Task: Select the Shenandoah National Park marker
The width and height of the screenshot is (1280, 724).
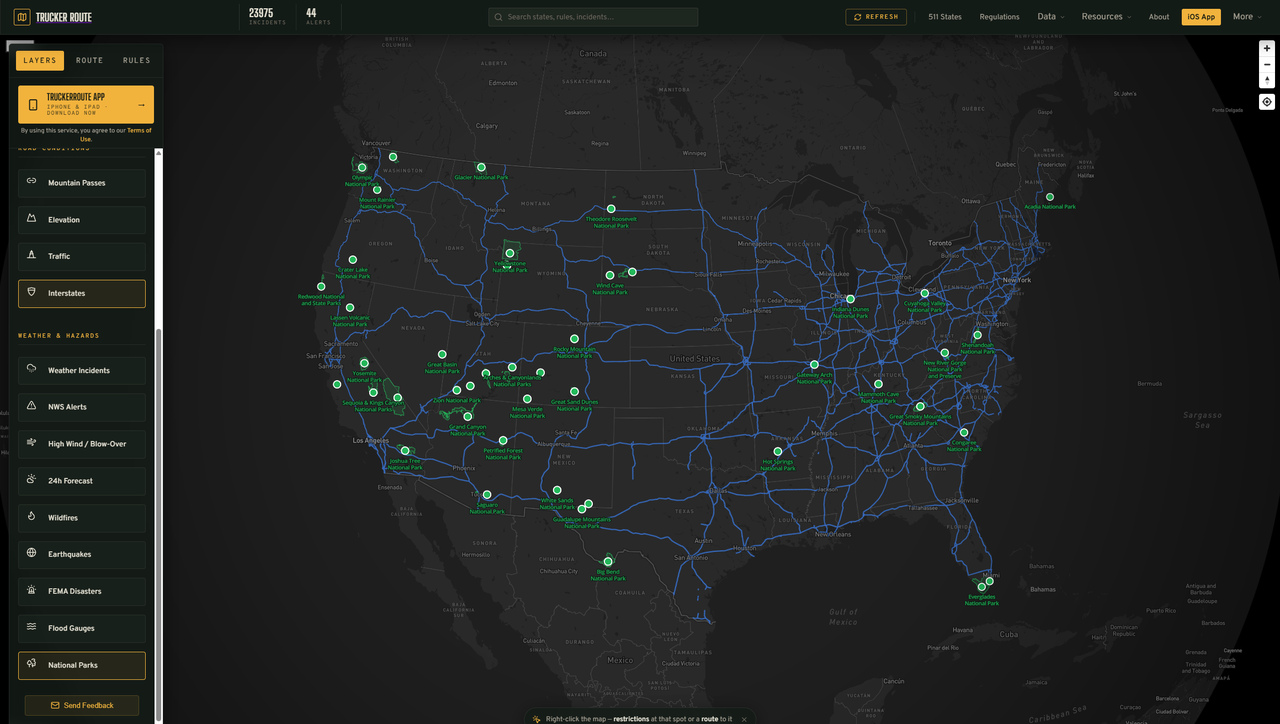Action: coord(978,335)
